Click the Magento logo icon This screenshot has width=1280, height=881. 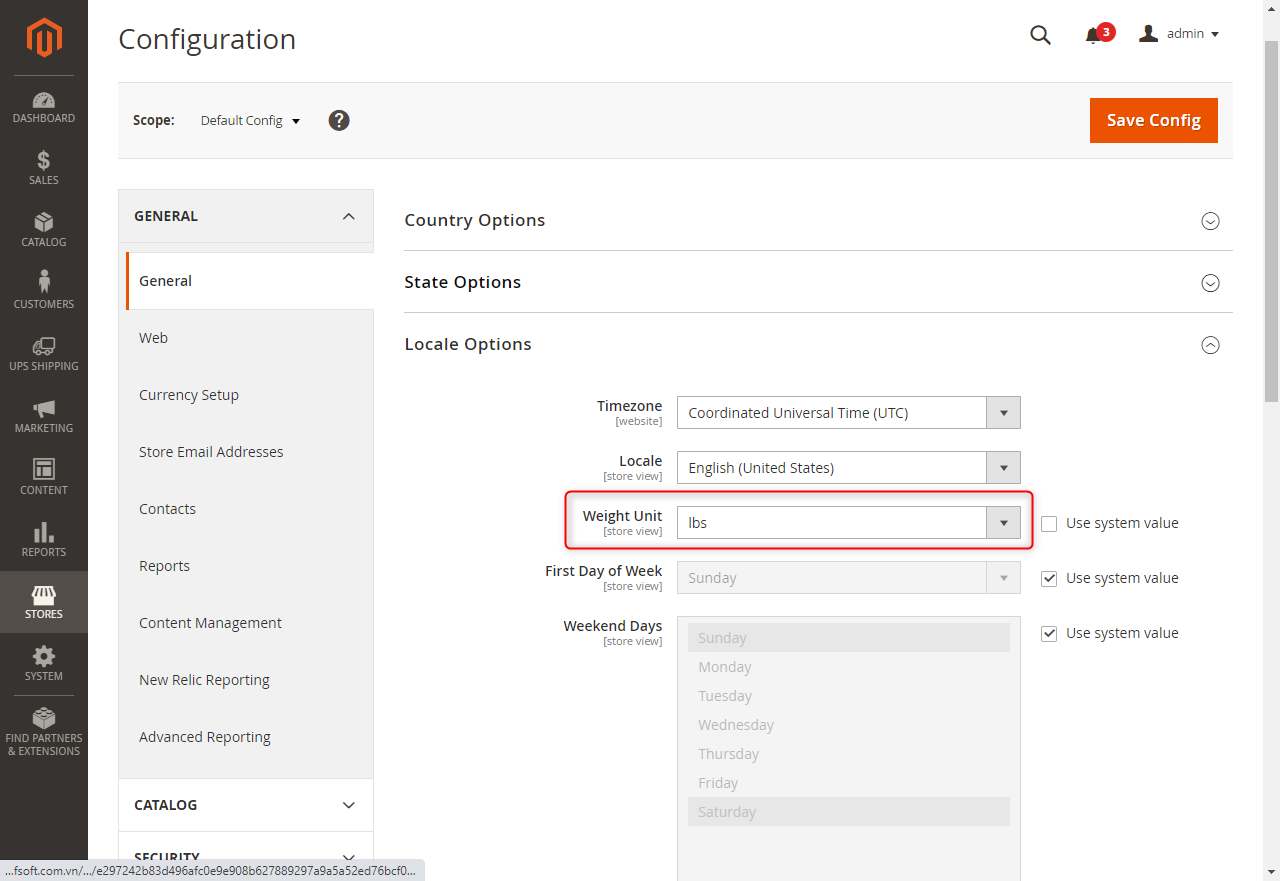[44, 38]
